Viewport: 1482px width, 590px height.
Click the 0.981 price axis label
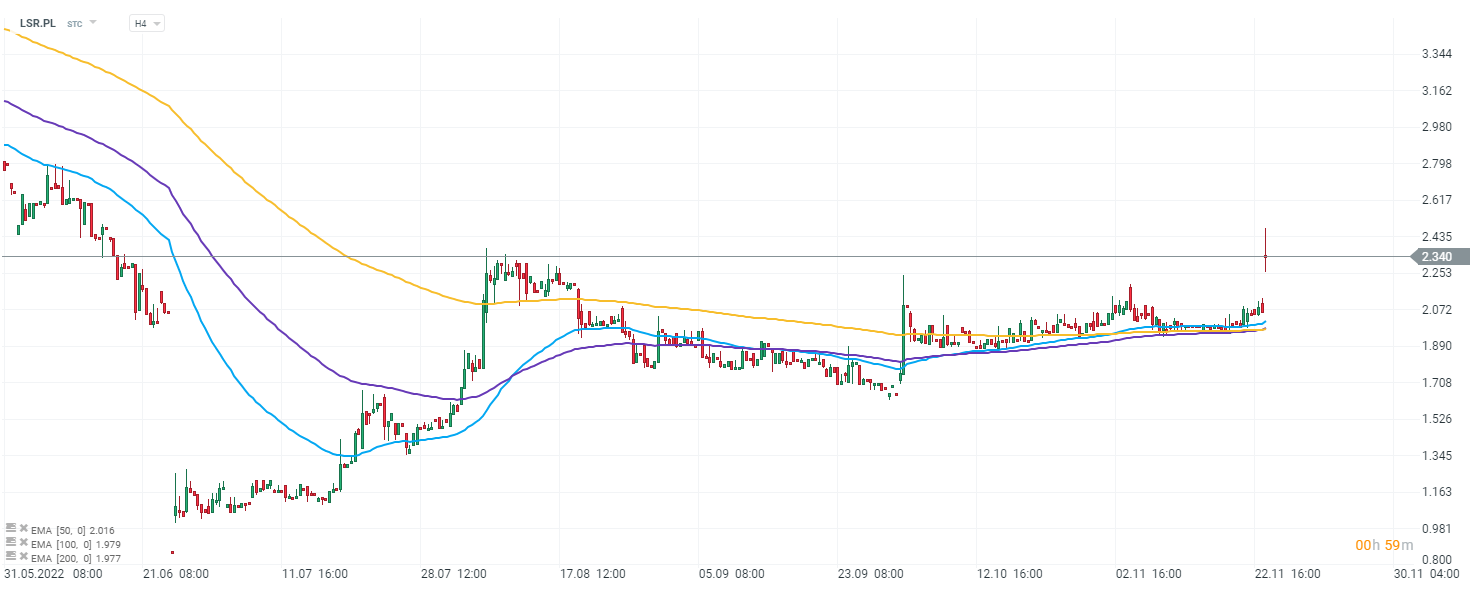(1436, 529)
